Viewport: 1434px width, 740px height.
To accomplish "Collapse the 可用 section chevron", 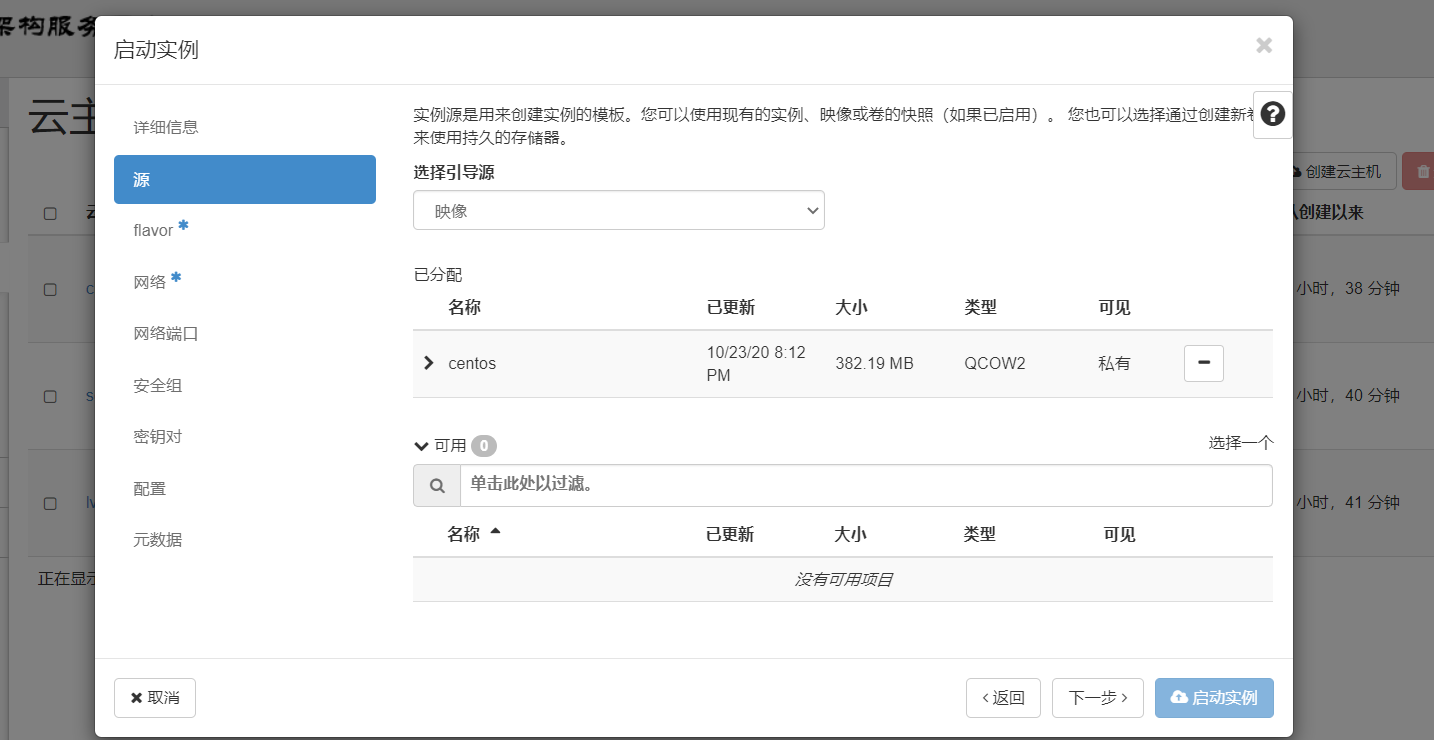I will click(x=421, y=446).
